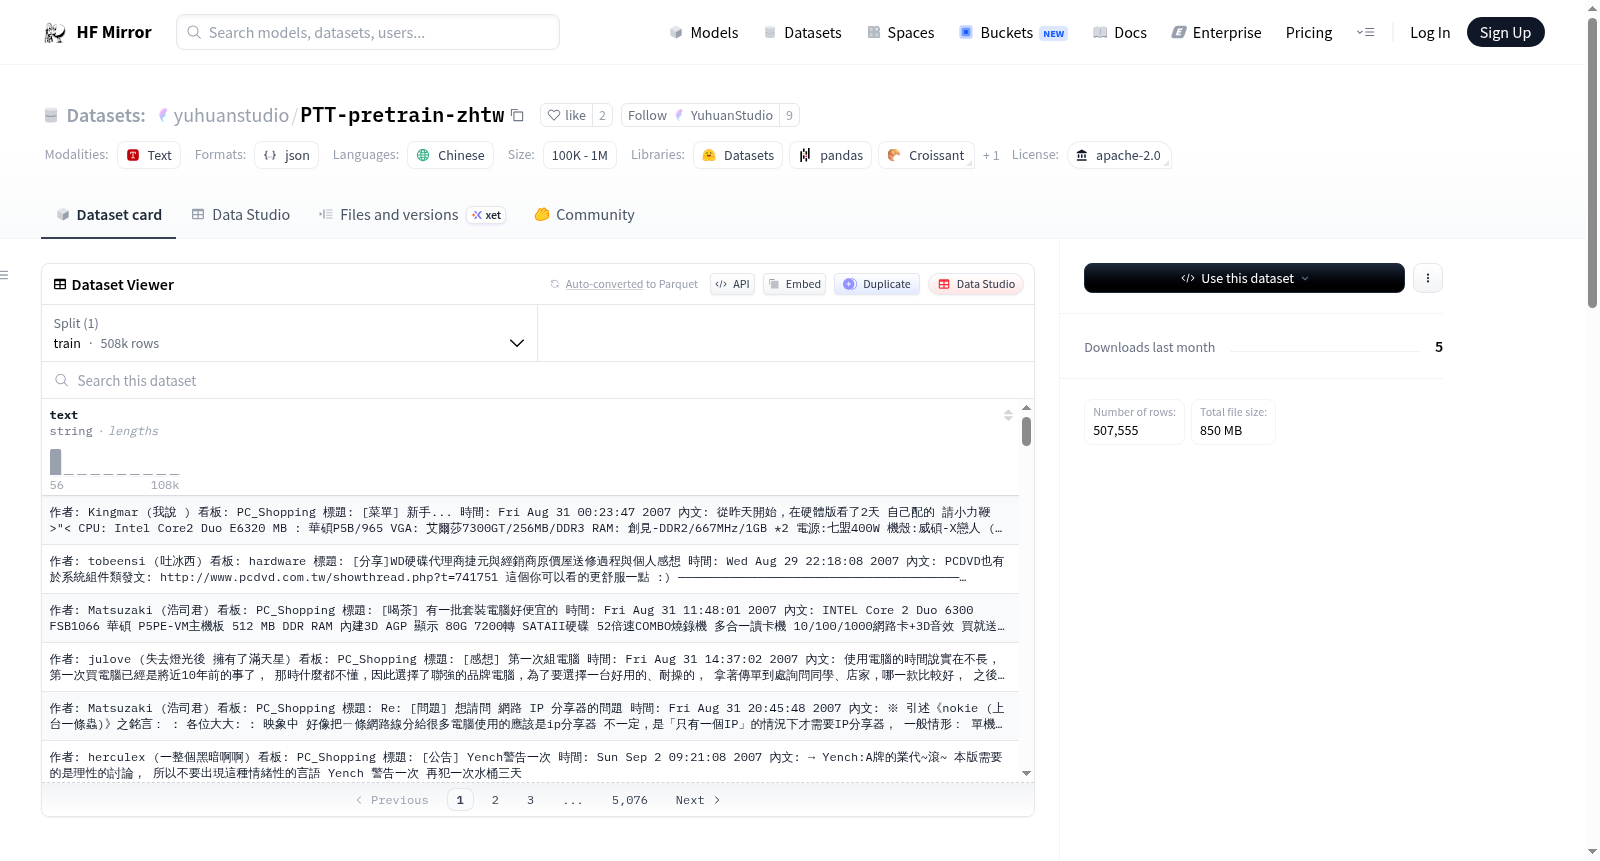The image size is (1600, 861).
Task: Follow YuhuanStudio
Action: (700, 115)
